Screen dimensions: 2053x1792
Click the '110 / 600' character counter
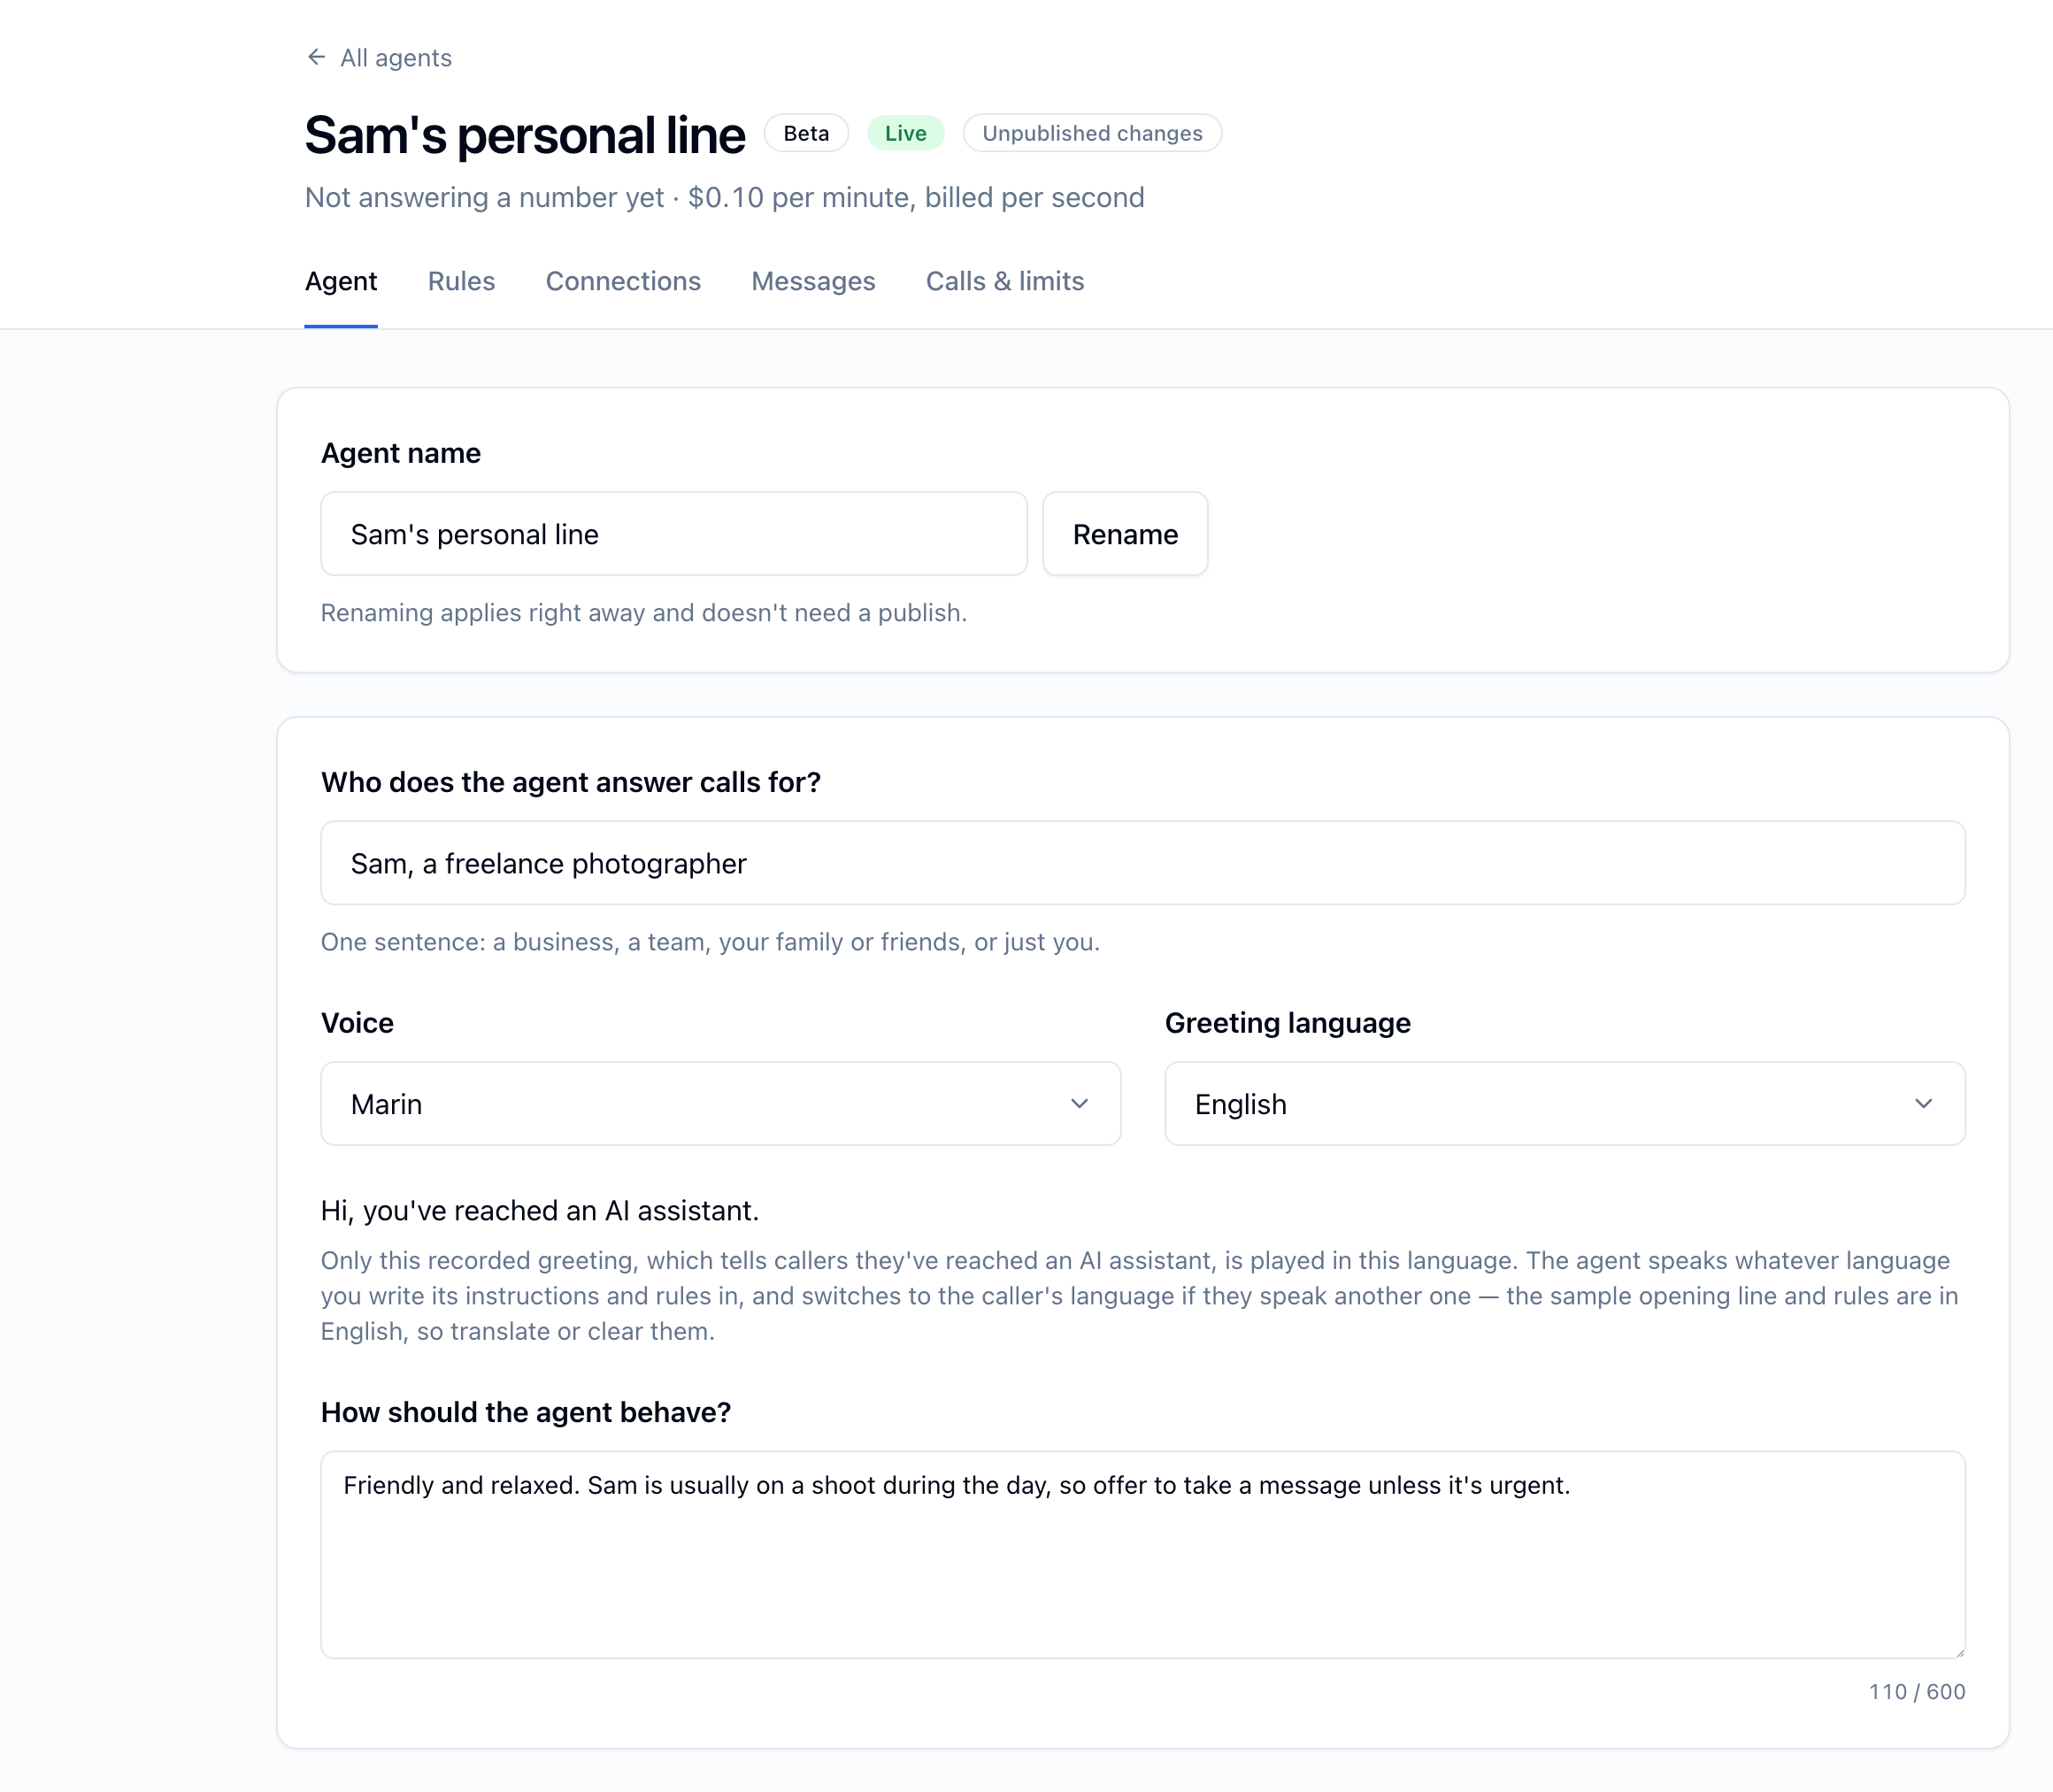[x=1917, y=1692]
